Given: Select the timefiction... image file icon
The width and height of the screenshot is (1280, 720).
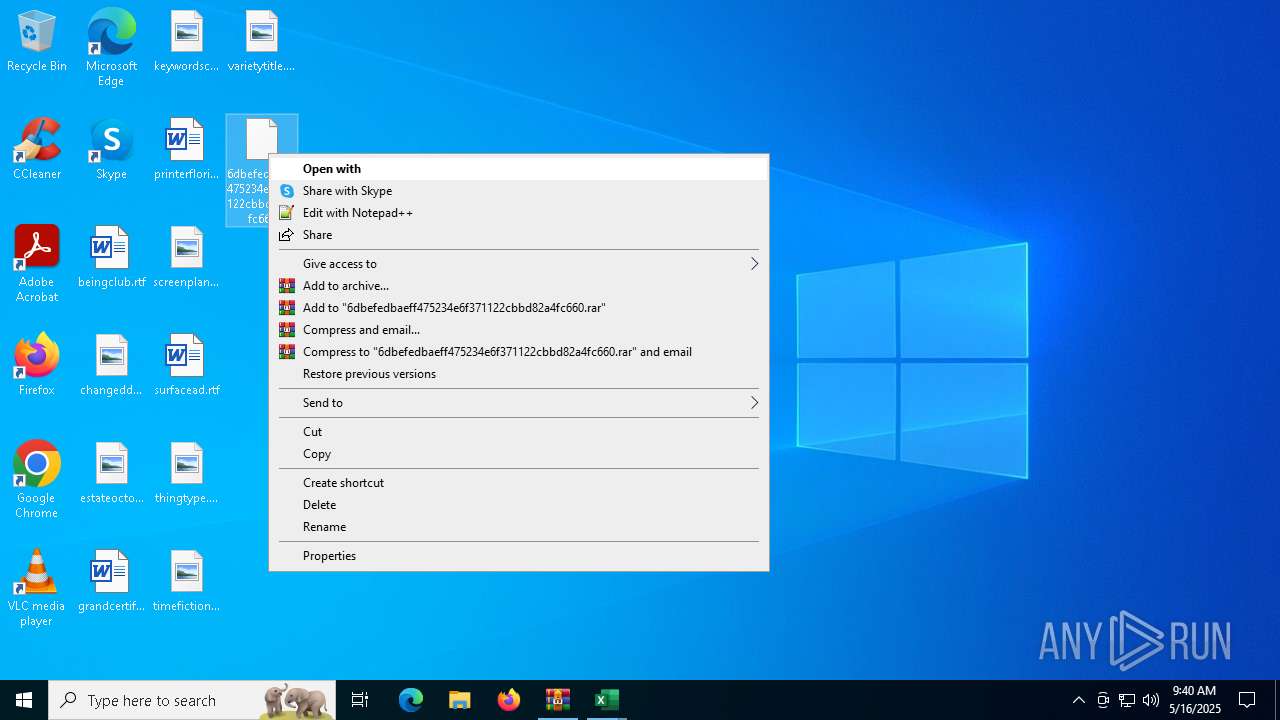Looking at the screenshot, I should coord(186,582).
